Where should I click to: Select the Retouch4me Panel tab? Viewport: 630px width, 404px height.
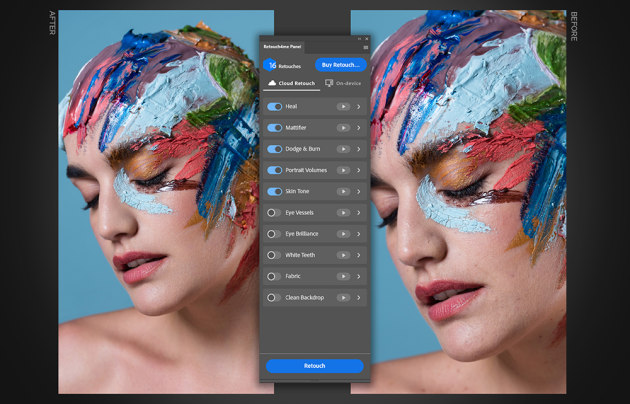pos(282,47)
